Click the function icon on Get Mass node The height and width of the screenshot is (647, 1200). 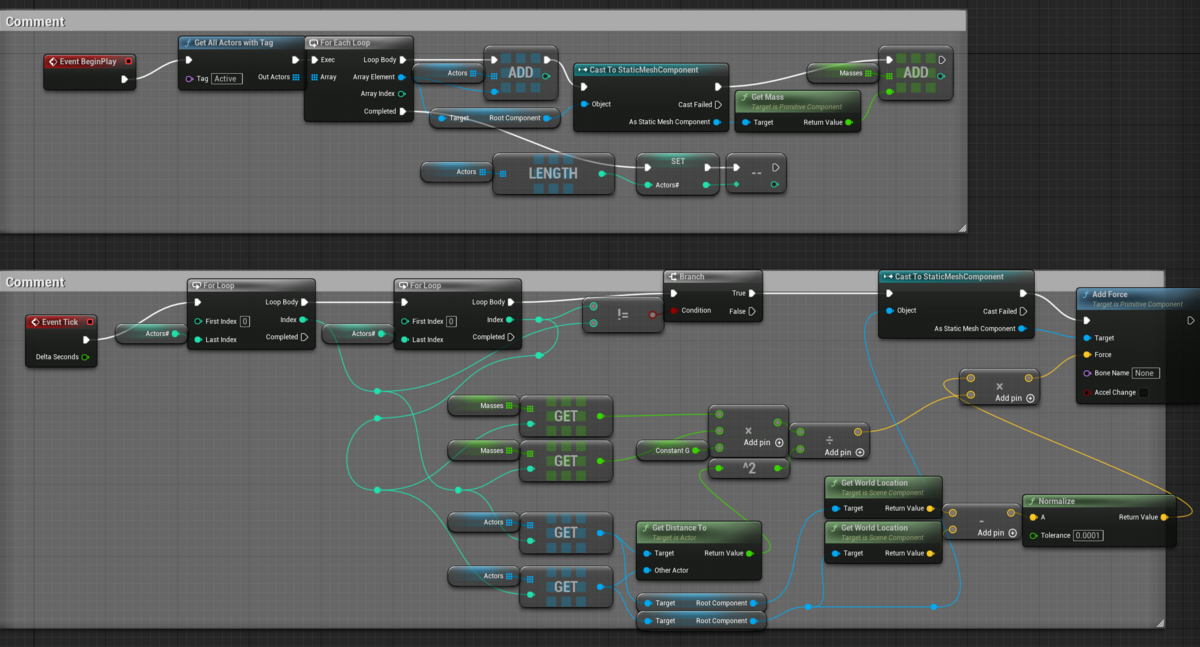pos(744,97)
